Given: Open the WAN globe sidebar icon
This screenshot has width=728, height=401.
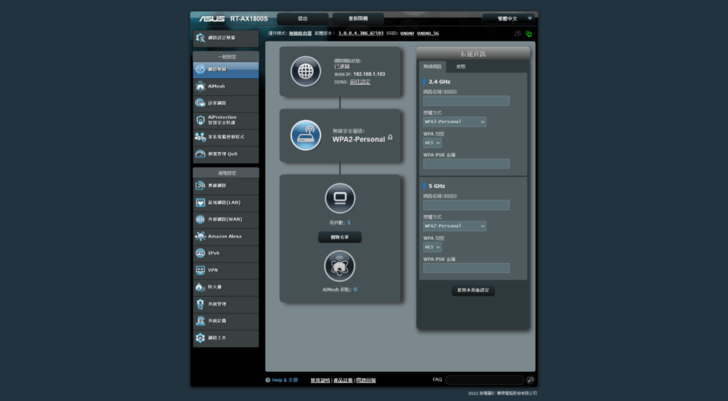Looking at the screenshot, I should (200, 219).
